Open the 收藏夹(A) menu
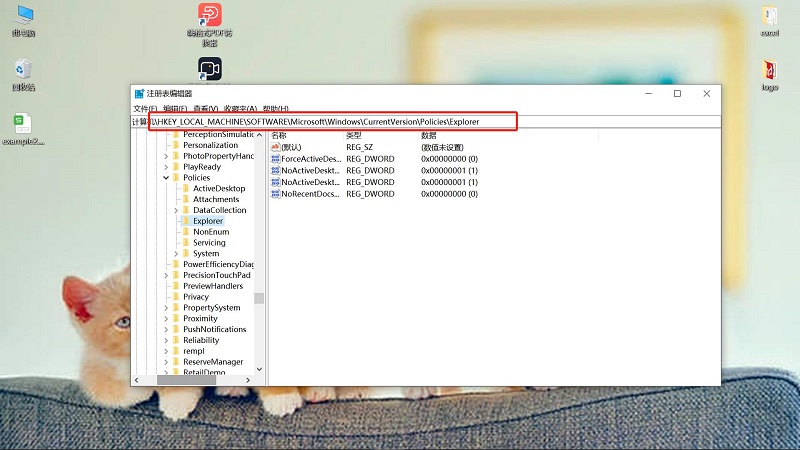 (x=240, y=109)
